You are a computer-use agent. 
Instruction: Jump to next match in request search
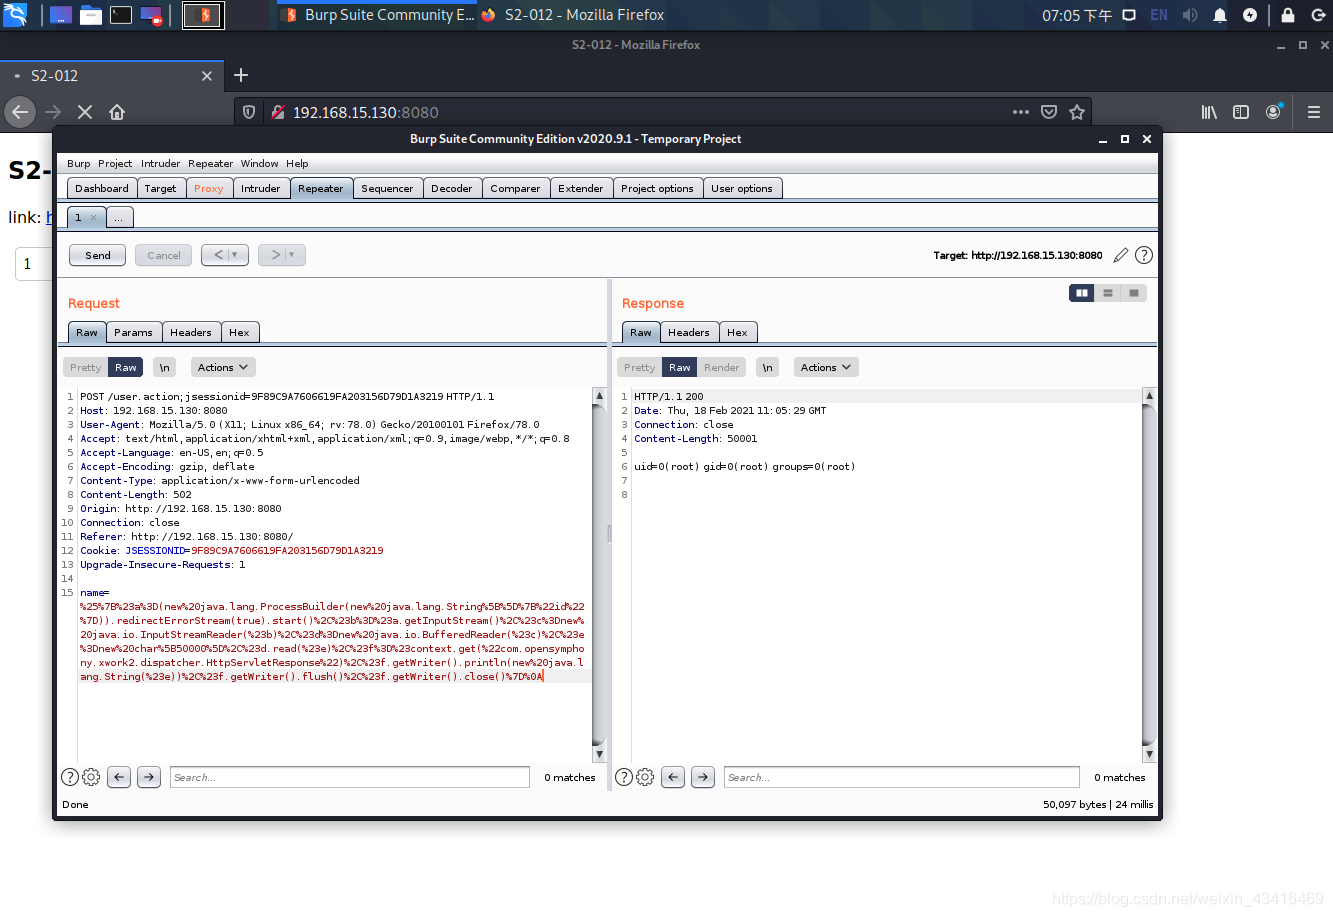click(149, 777)
